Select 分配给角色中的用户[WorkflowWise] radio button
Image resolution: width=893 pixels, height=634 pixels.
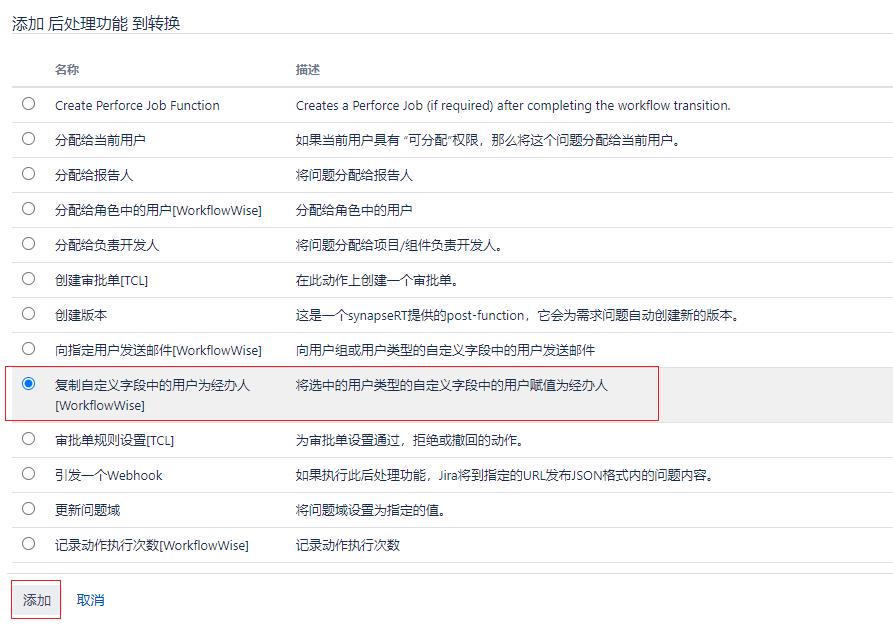tap(28, 209)
